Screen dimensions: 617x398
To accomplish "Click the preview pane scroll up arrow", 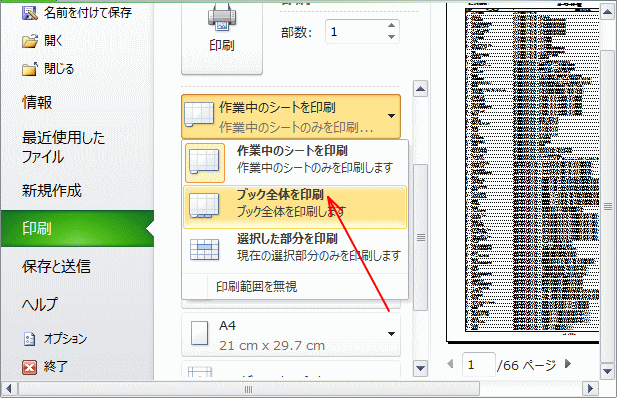I will click(x=607, y=11).
